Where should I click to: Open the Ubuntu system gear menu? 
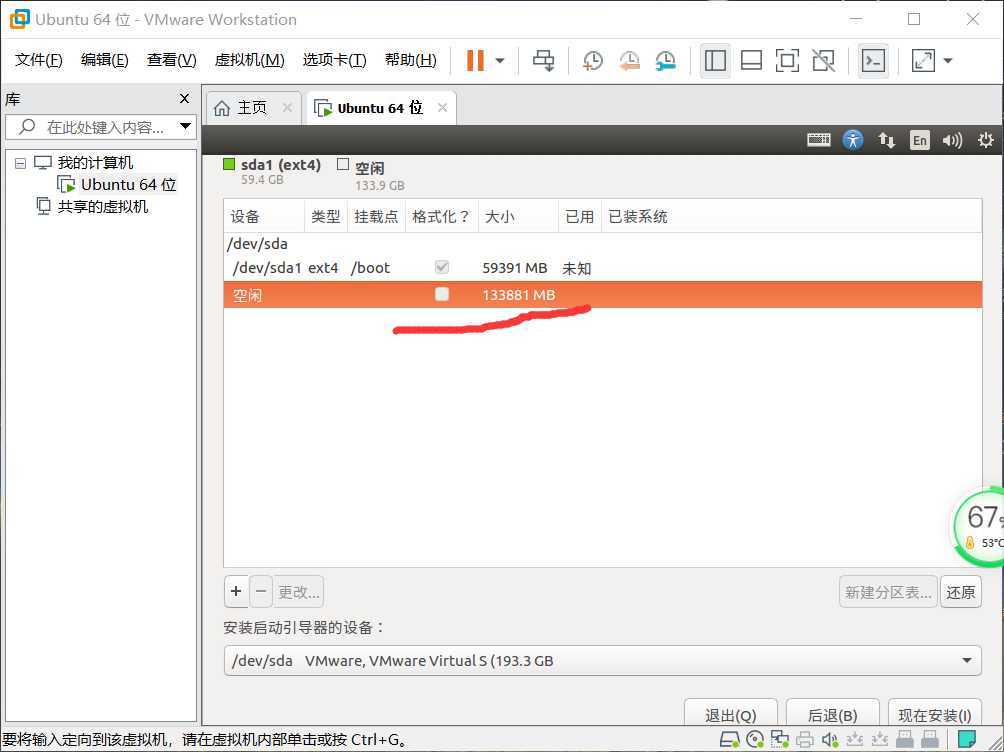pos(986,140)
